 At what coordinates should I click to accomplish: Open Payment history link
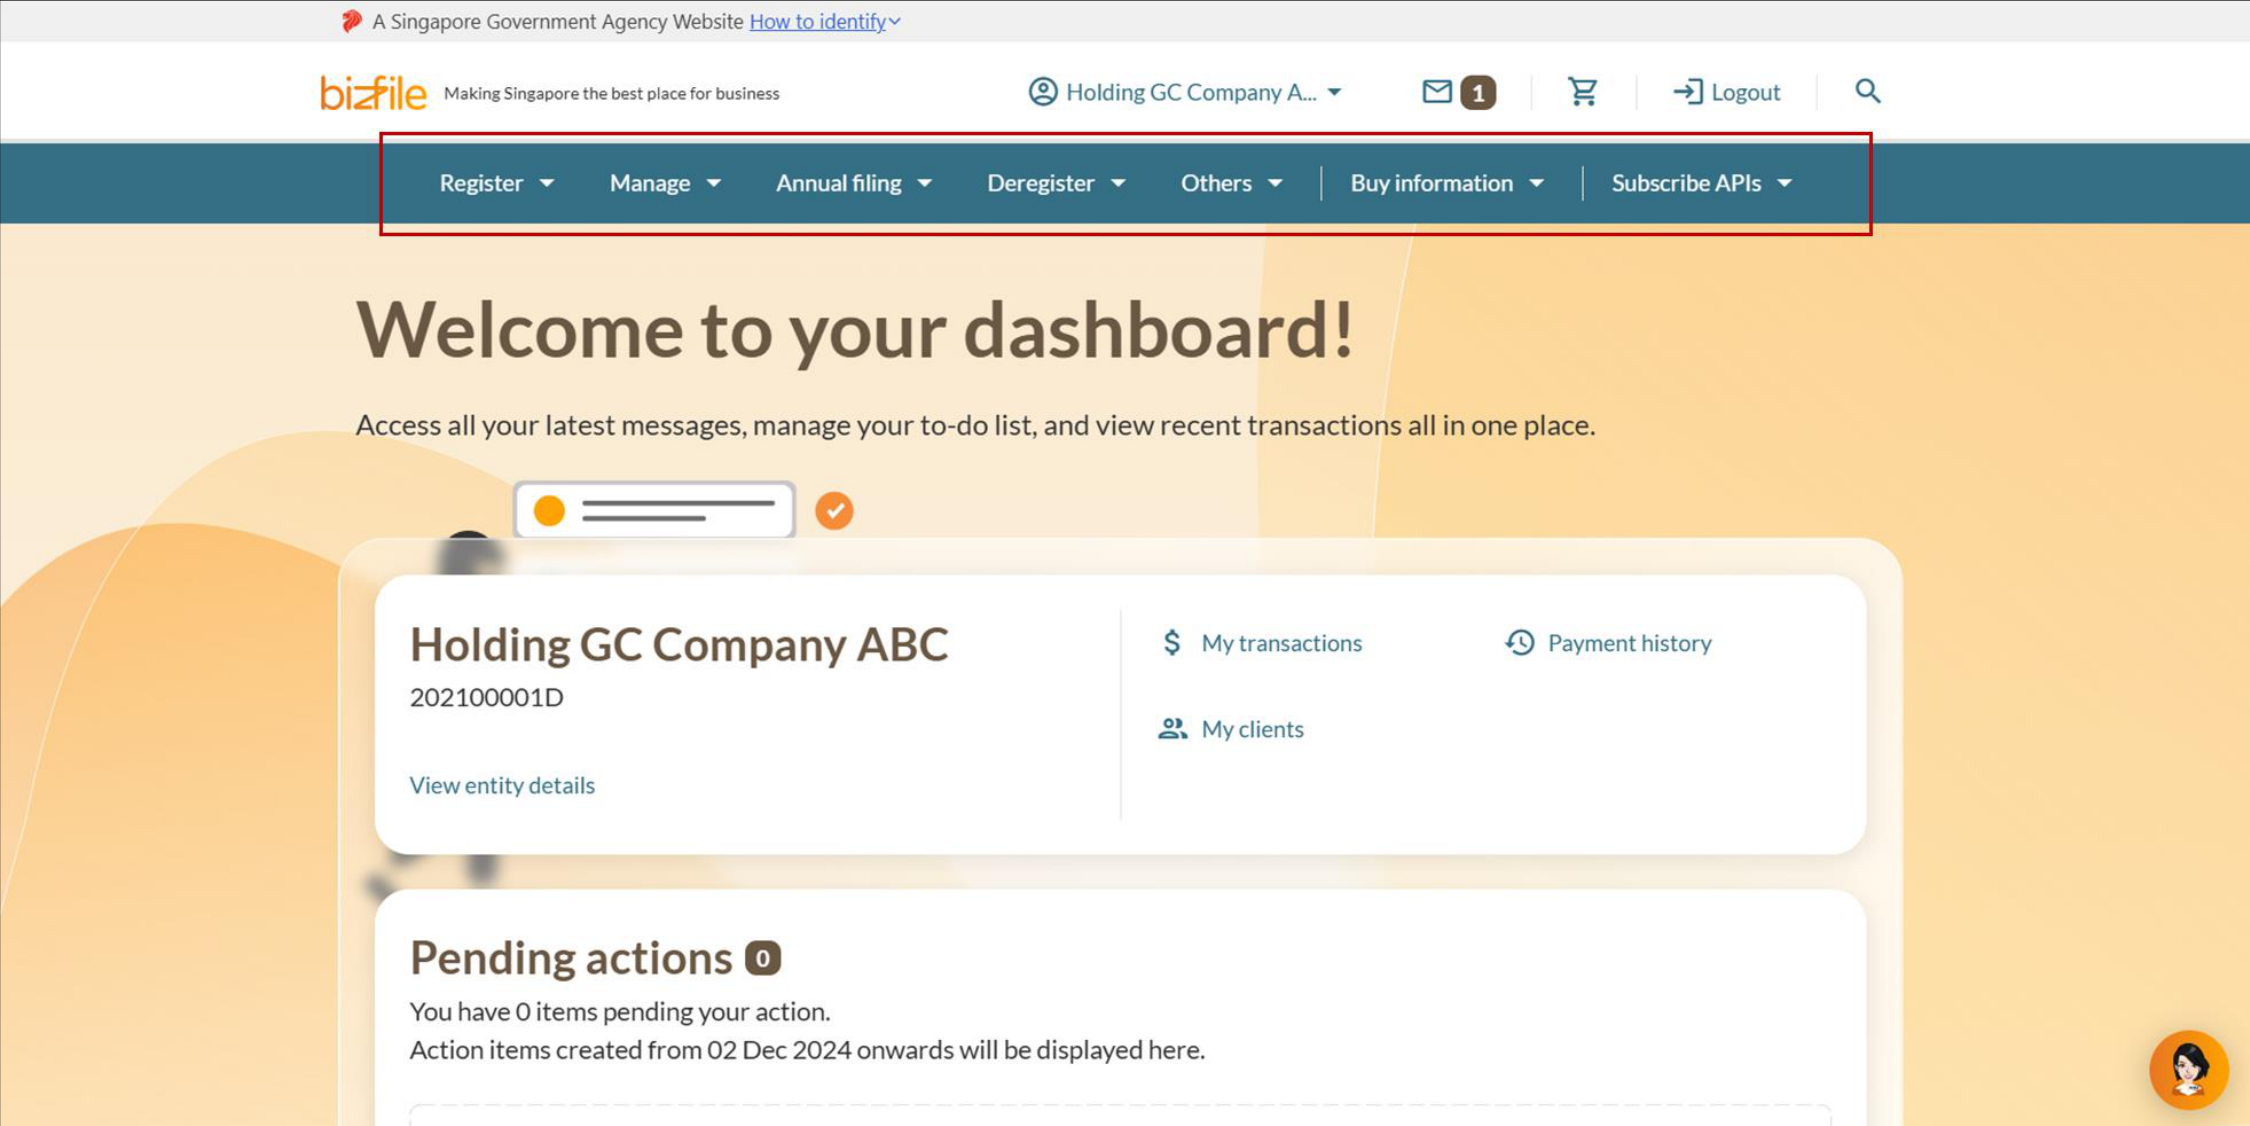click(x=1629, y=642)
